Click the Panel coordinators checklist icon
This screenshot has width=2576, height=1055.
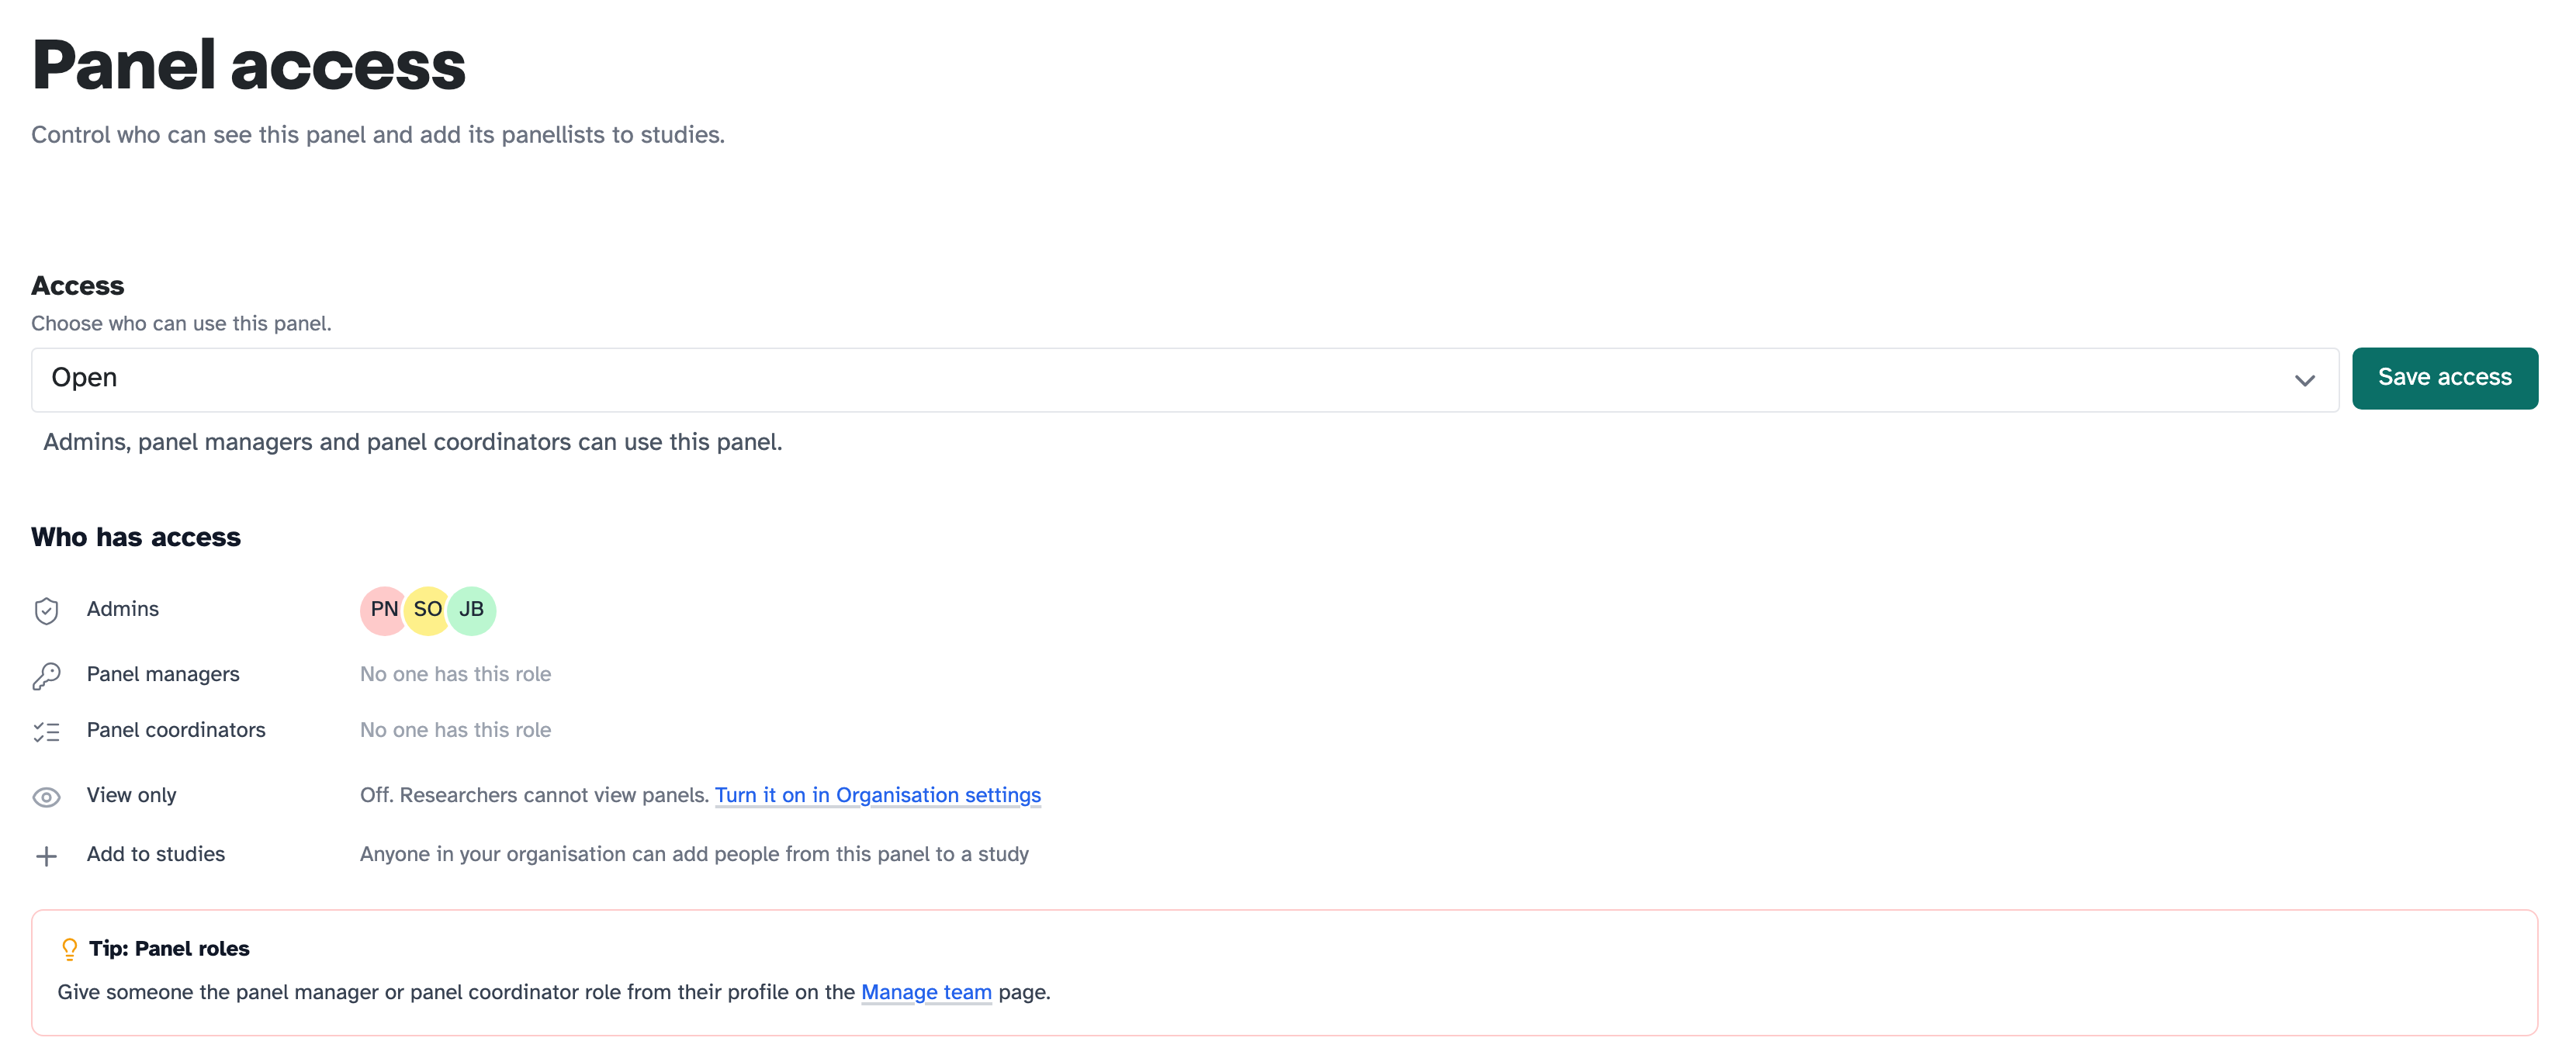tap(46, 732)
